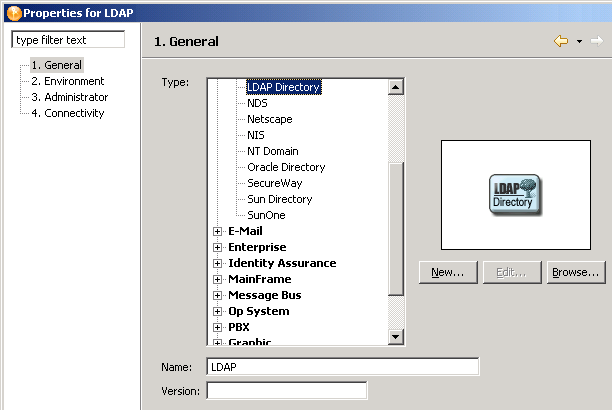Select Netscape in the Type list
The image size is (612, 410).
point(270,119)
